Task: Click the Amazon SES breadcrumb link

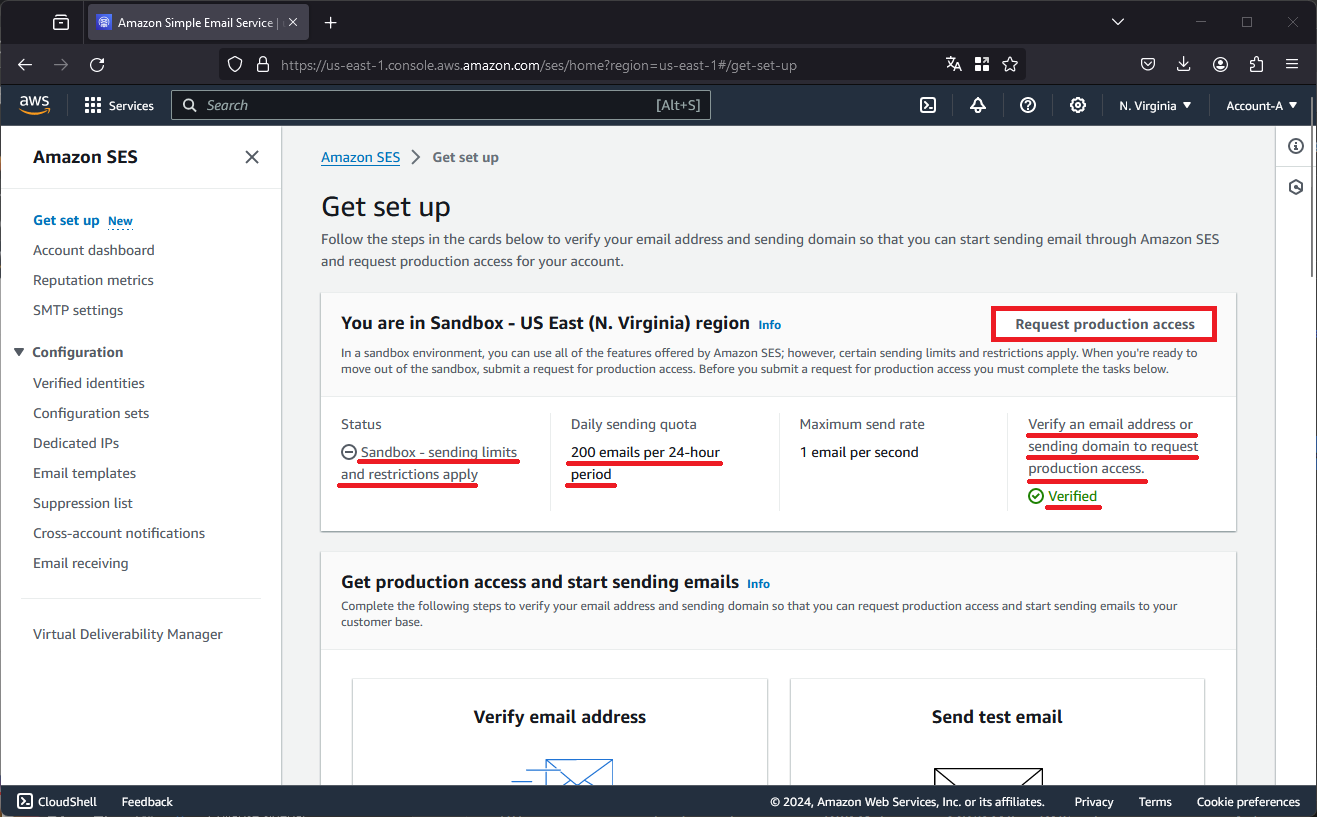Action: pos(360,157)
